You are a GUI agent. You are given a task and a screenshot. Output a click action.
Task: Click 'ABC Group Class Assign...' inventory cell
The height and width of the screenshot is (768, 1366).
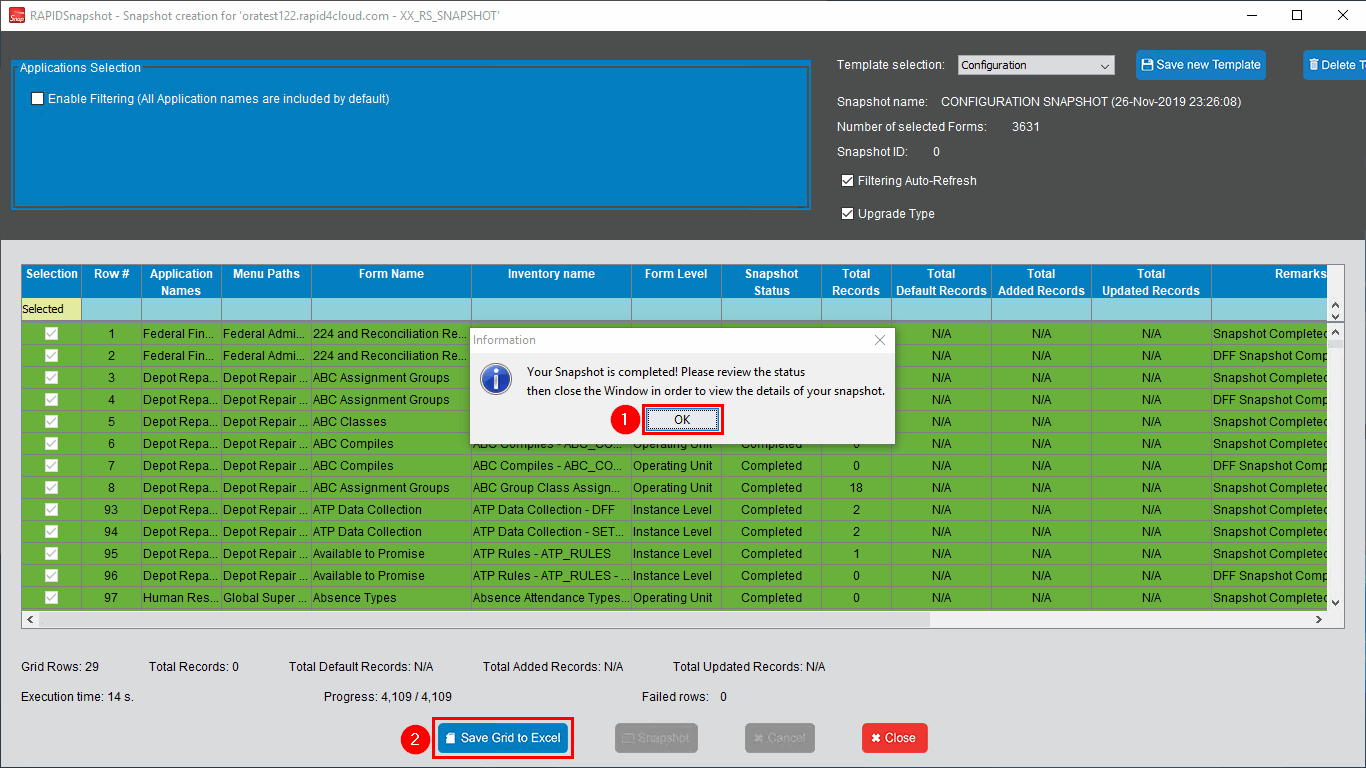[552, 488]
